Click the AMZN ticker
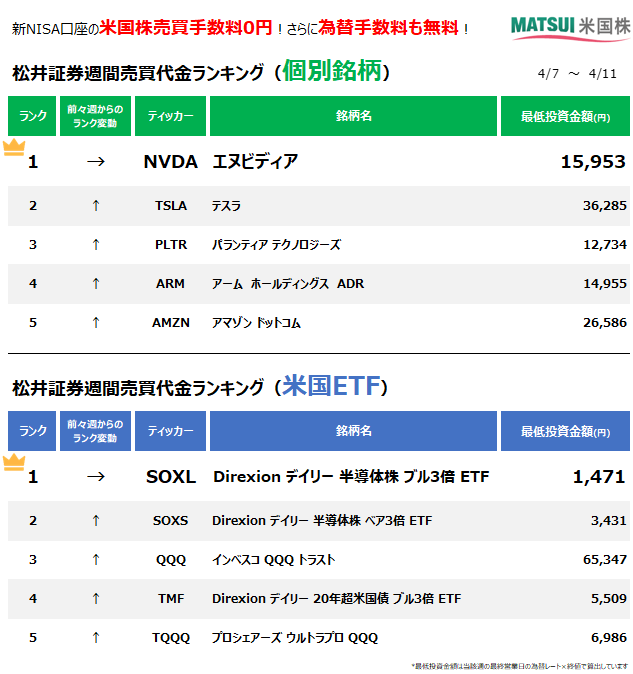 click(x=171, y=323)
